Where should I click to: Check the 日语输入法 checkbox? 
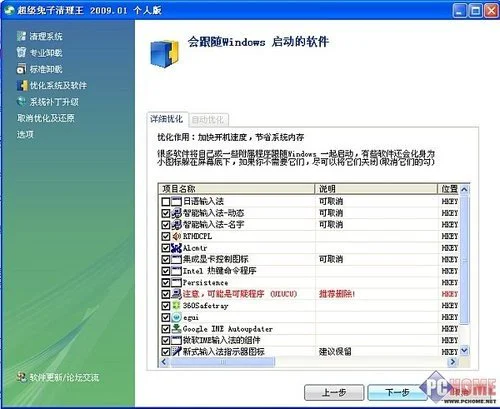point(166,202)
